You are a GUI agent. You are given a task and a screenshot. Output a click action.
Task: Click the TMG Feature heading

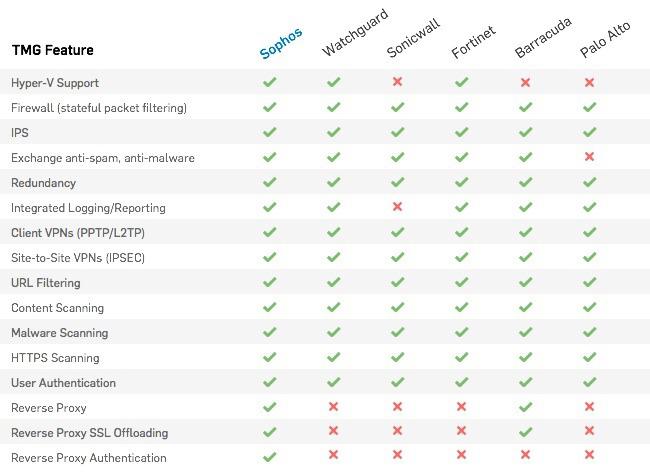53,50
